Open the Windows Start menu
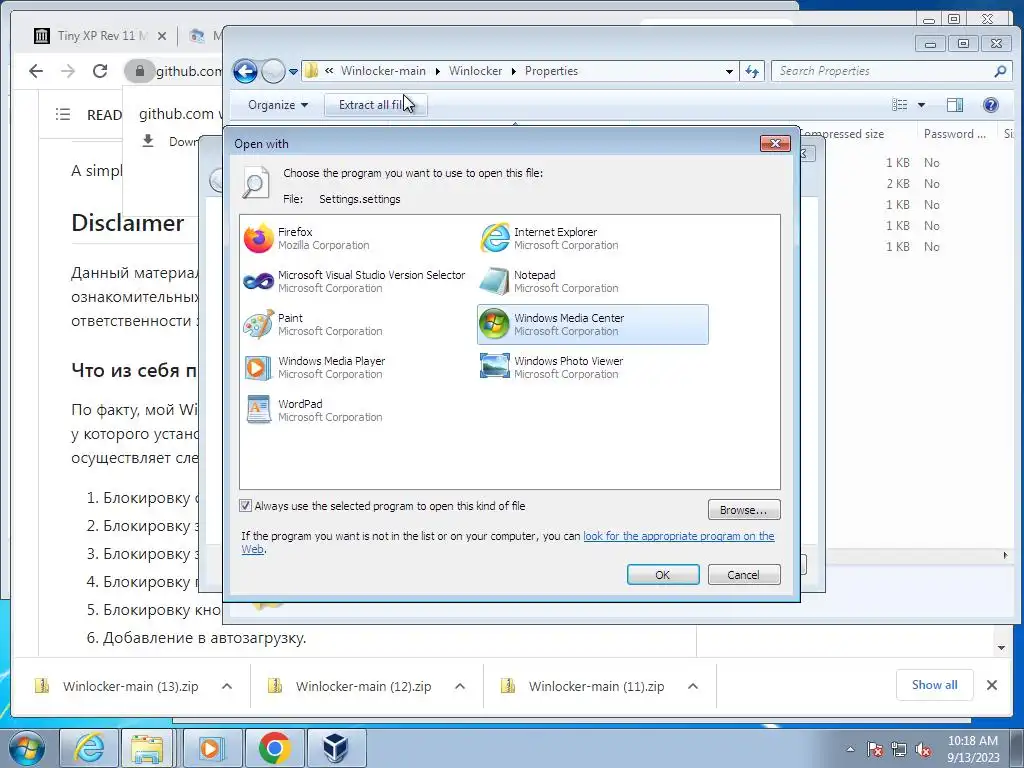The image size is (1024, 768). 26,748
